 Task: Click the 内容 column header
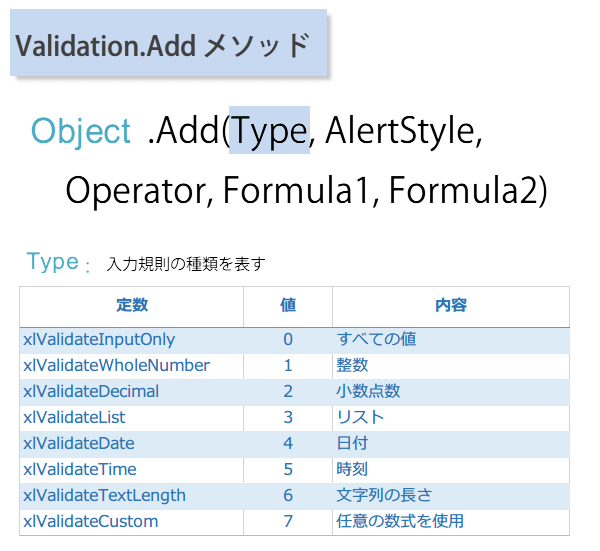tap(450, 305)
